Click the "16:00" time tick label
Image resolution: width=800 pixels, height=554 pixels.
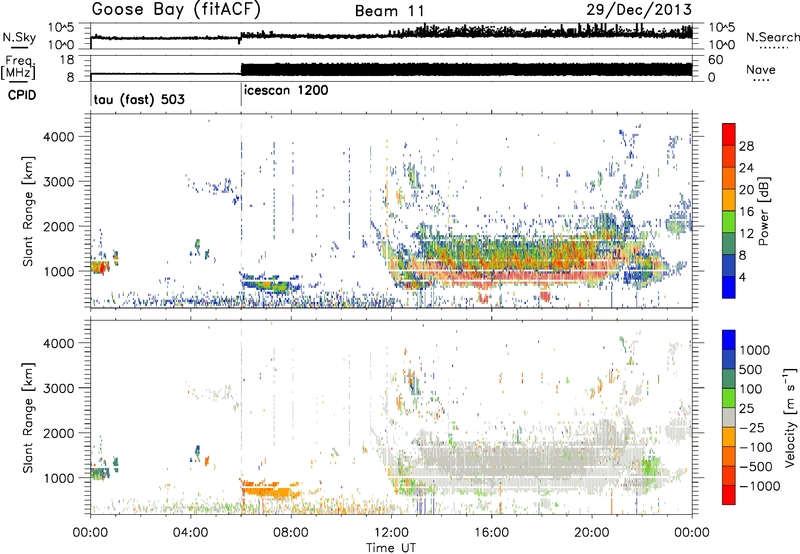(491, 533)
